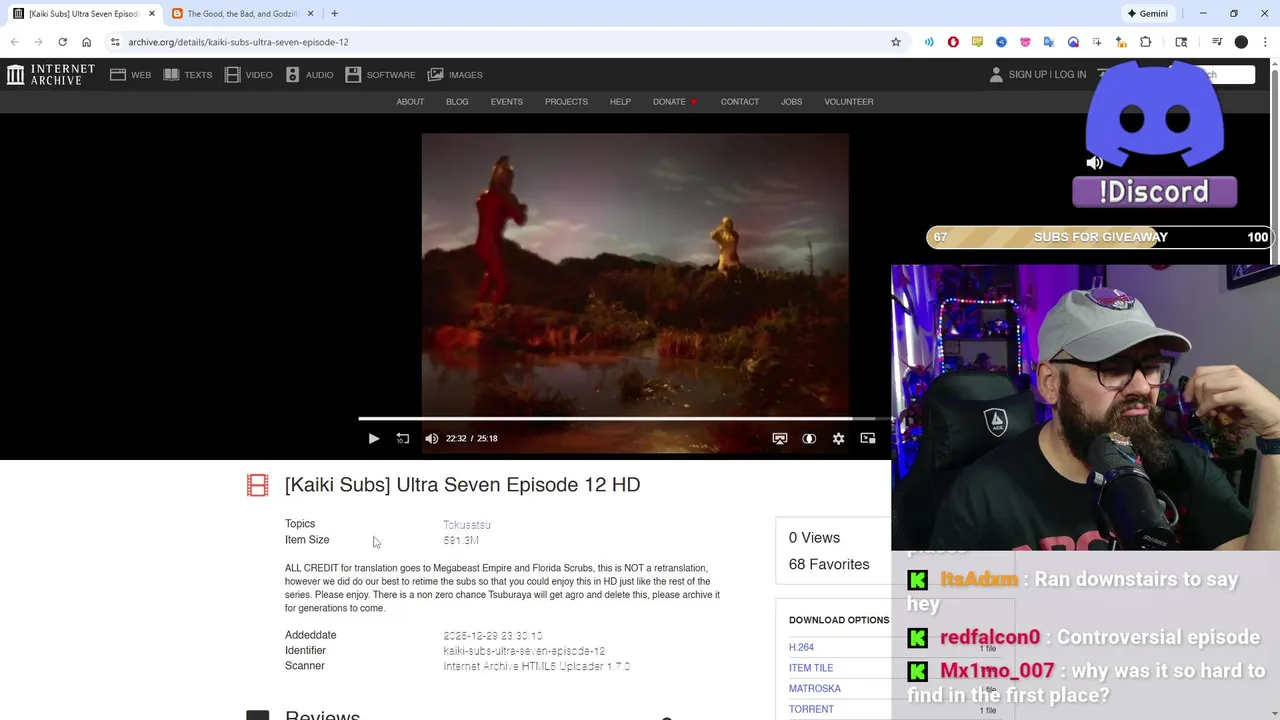
Task: Open the Audio media section
Action: pos(310,75)
